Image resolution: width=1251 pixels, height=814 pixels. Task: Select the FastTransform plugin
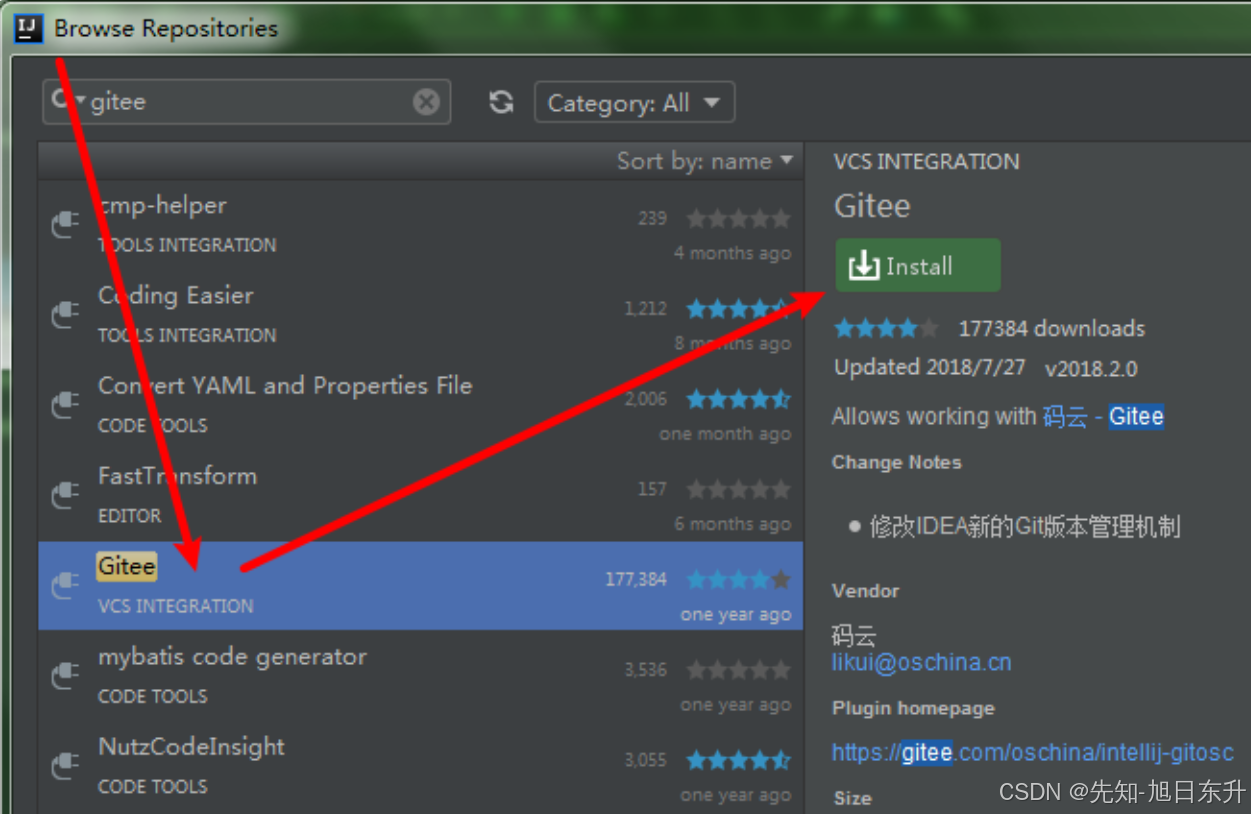[420, 495]
